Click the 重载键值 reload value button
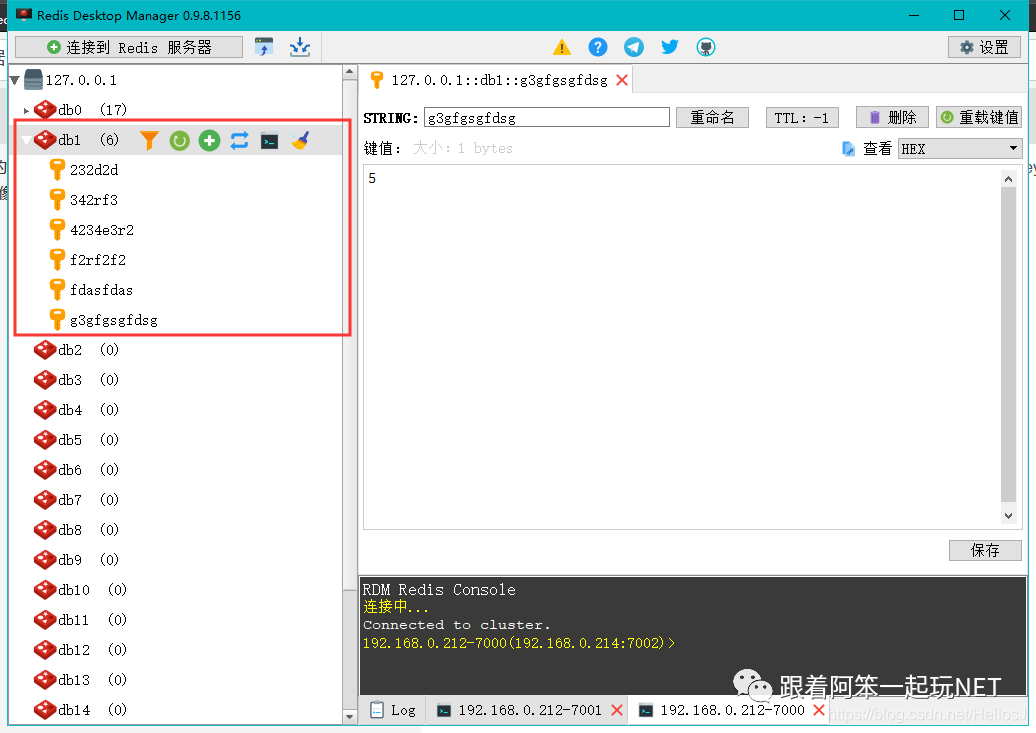1036x733 pixels. click(x=979, y=118)
